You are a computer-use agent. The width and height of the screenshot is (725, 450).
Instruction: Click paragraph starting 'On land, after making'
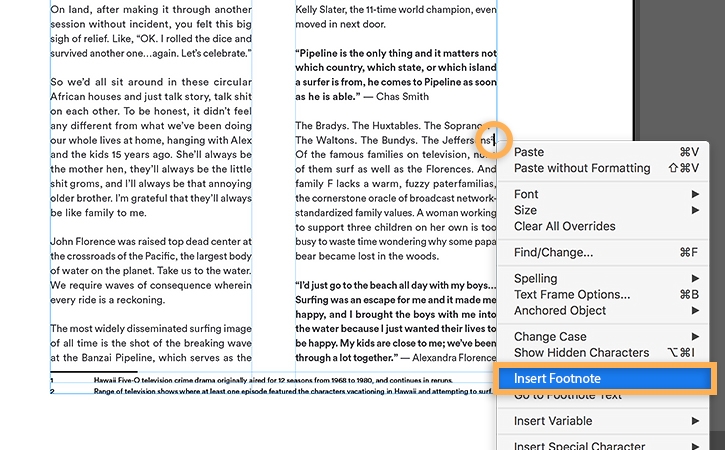pos(151,31)
